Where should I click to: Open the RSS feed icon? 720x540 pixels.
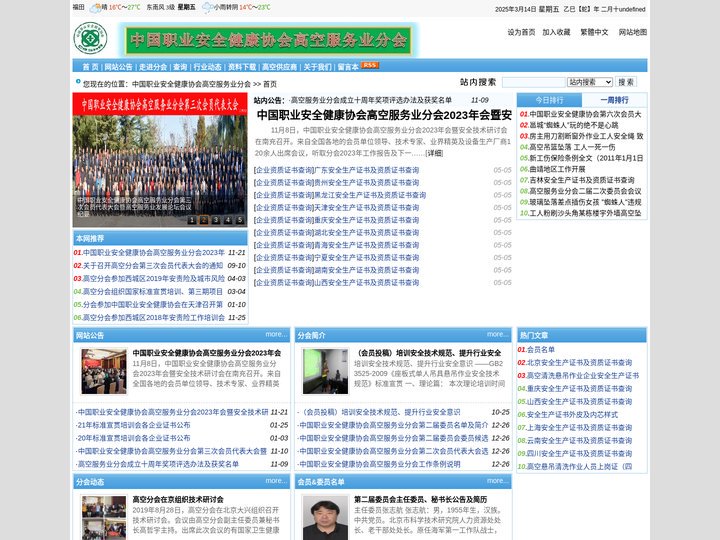coord(370,65)
